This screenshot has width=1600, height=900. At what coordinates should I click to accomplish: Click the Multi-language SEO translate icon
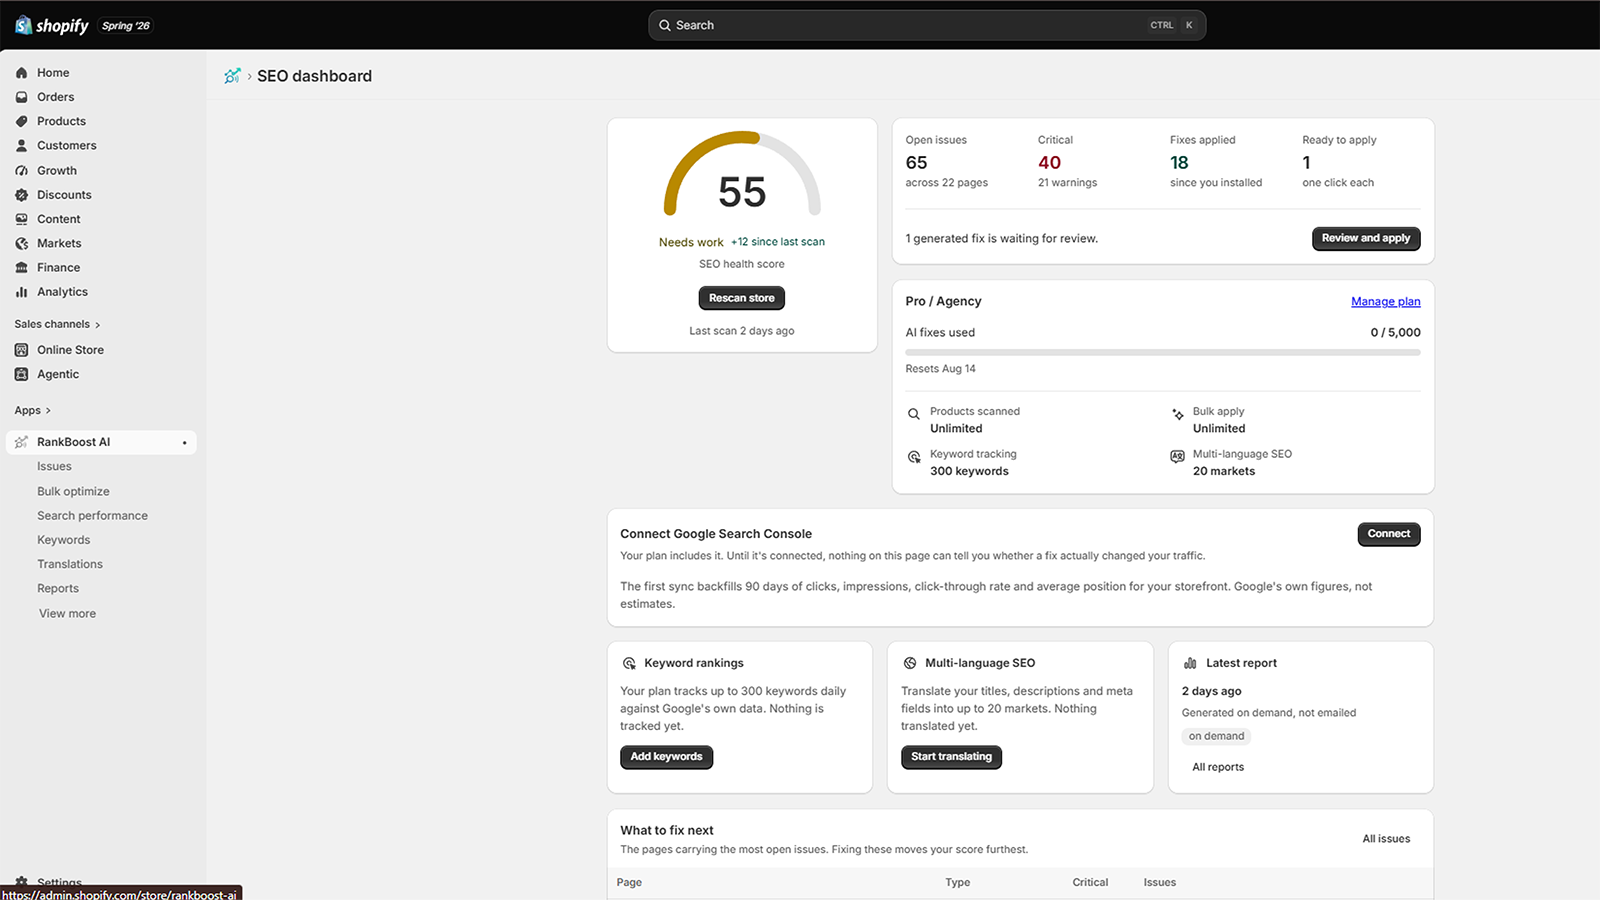(x=1178, y=457)
